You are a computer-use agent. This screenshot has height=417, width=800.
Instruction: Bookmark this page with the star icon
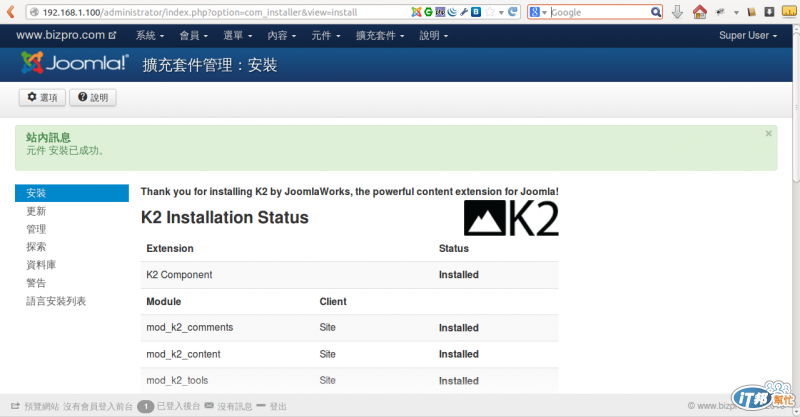(489, 12)
